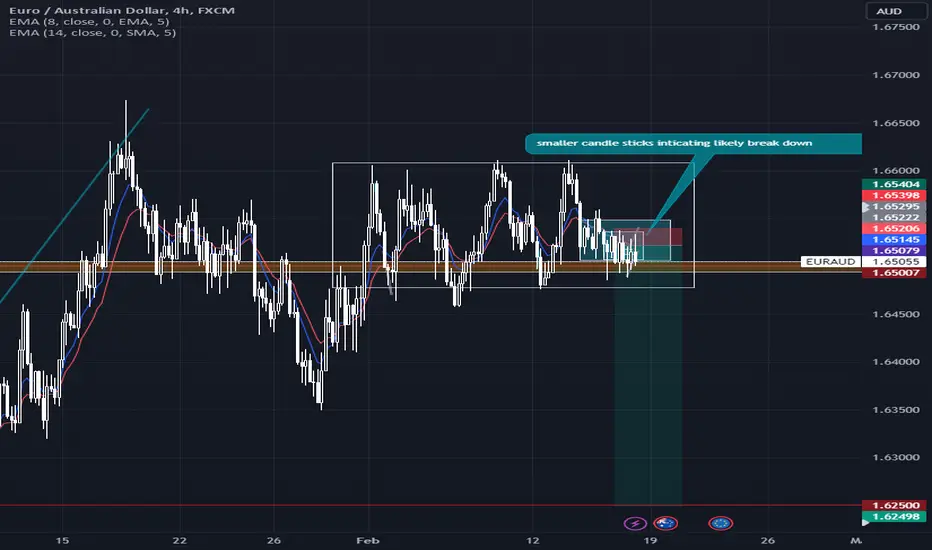Click the 1.62498 green price label
This screenshot has height=550, width=932.
pos(894,517)
